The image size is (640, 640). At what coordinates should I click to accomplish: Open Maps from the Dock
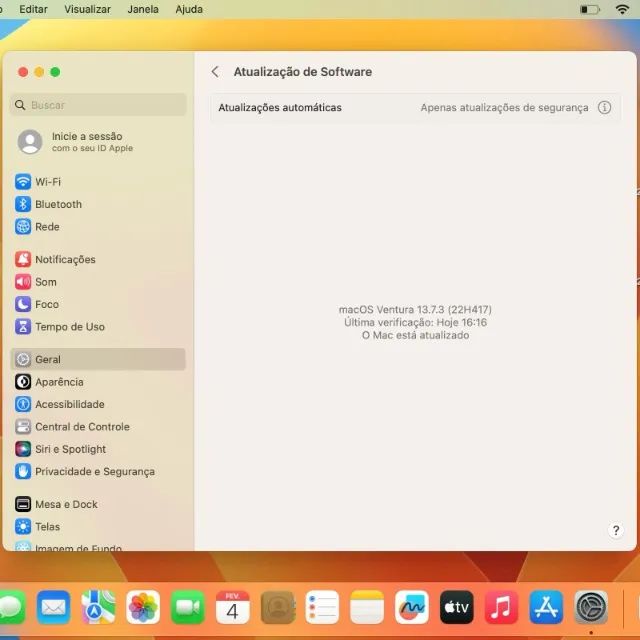click(98, 607)
